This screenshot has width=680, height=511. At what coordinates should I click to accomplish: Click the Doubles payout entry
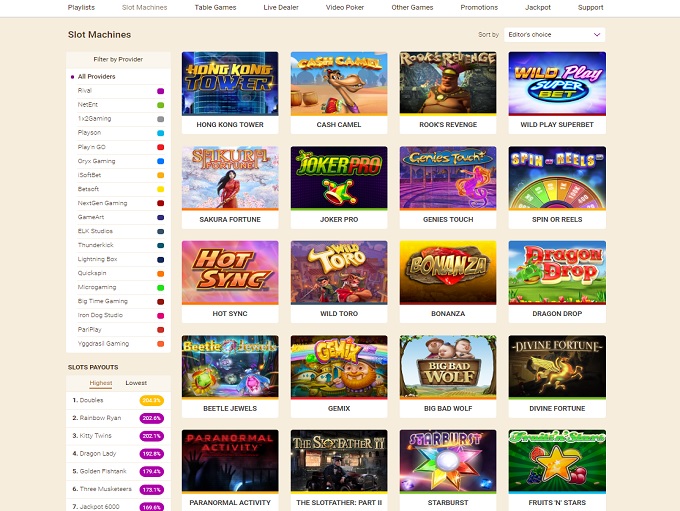pyautogui.click(x=91, y=400)
